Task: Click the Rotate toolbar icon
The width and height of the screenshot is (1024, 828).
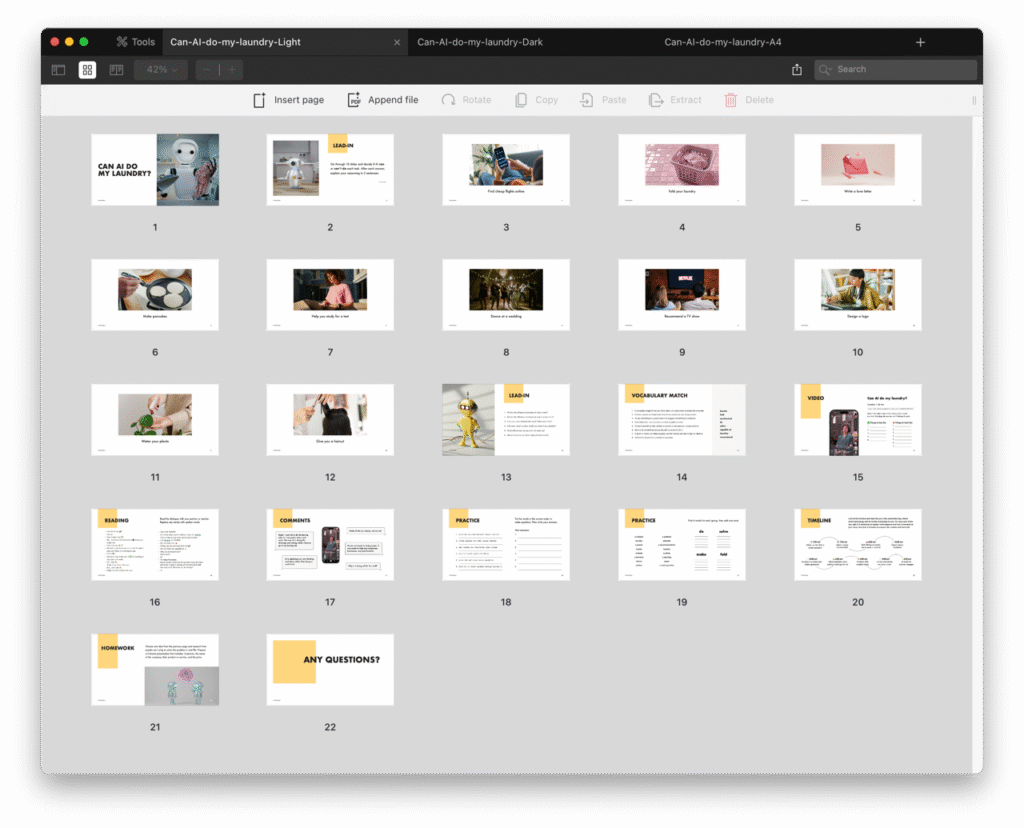Action: point(466,100)
